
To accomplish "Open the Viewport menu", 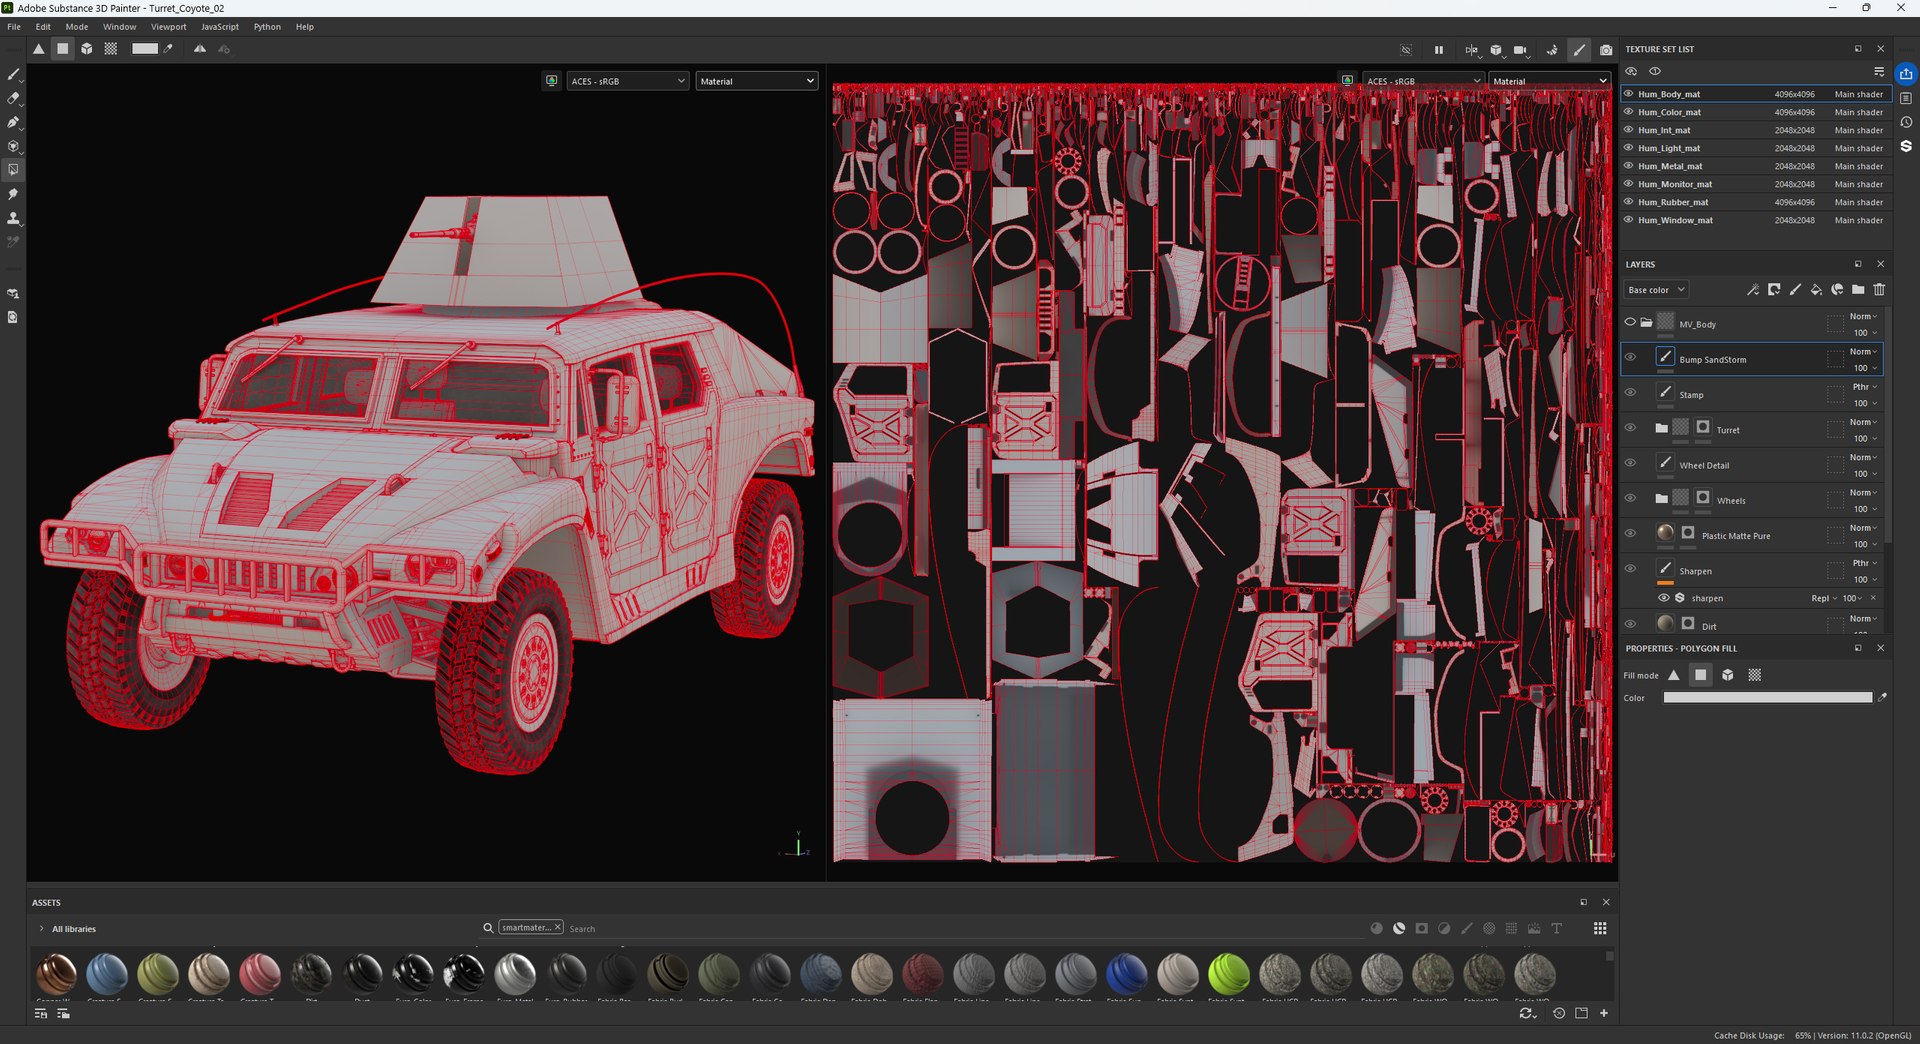I will pos(168,27).
